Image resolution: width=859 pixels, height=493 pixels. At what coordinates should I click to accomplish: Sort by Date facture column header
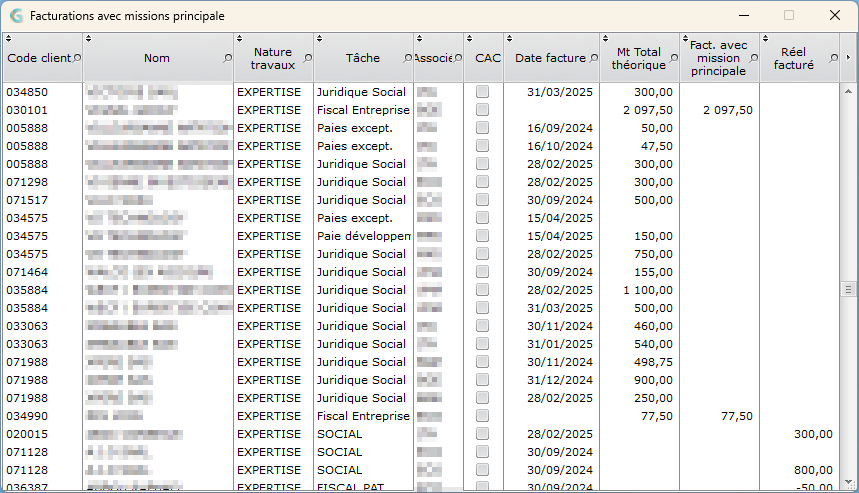[x=550, y=58]
